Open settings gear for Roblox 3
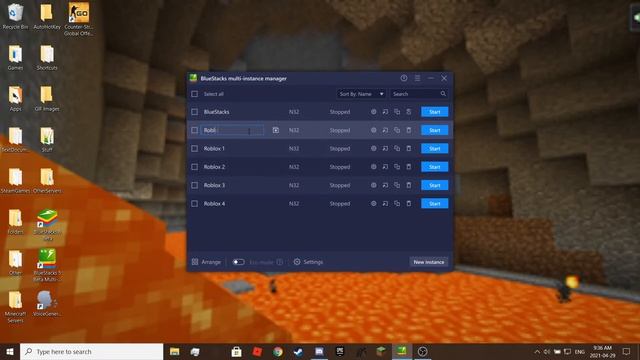 point(373,185)
